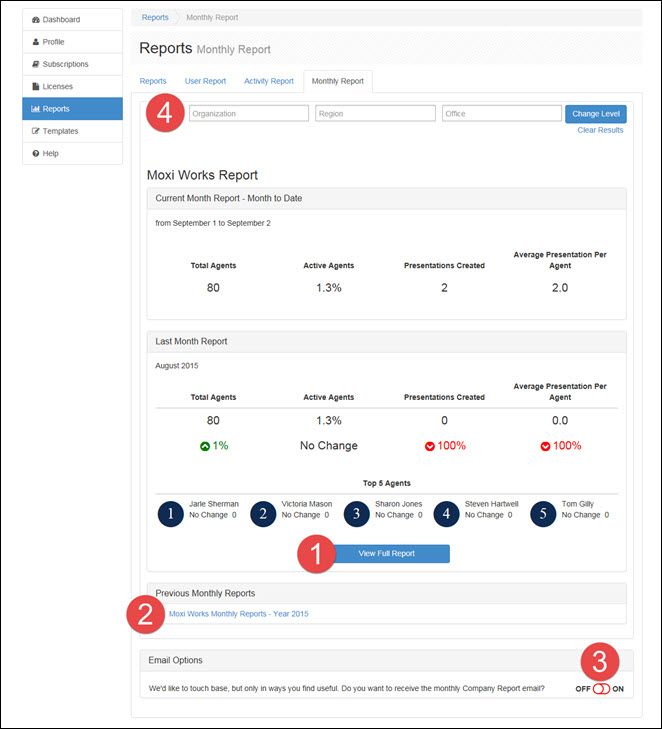Open Licenses in the sidebar menu

[x=73, y=86]
